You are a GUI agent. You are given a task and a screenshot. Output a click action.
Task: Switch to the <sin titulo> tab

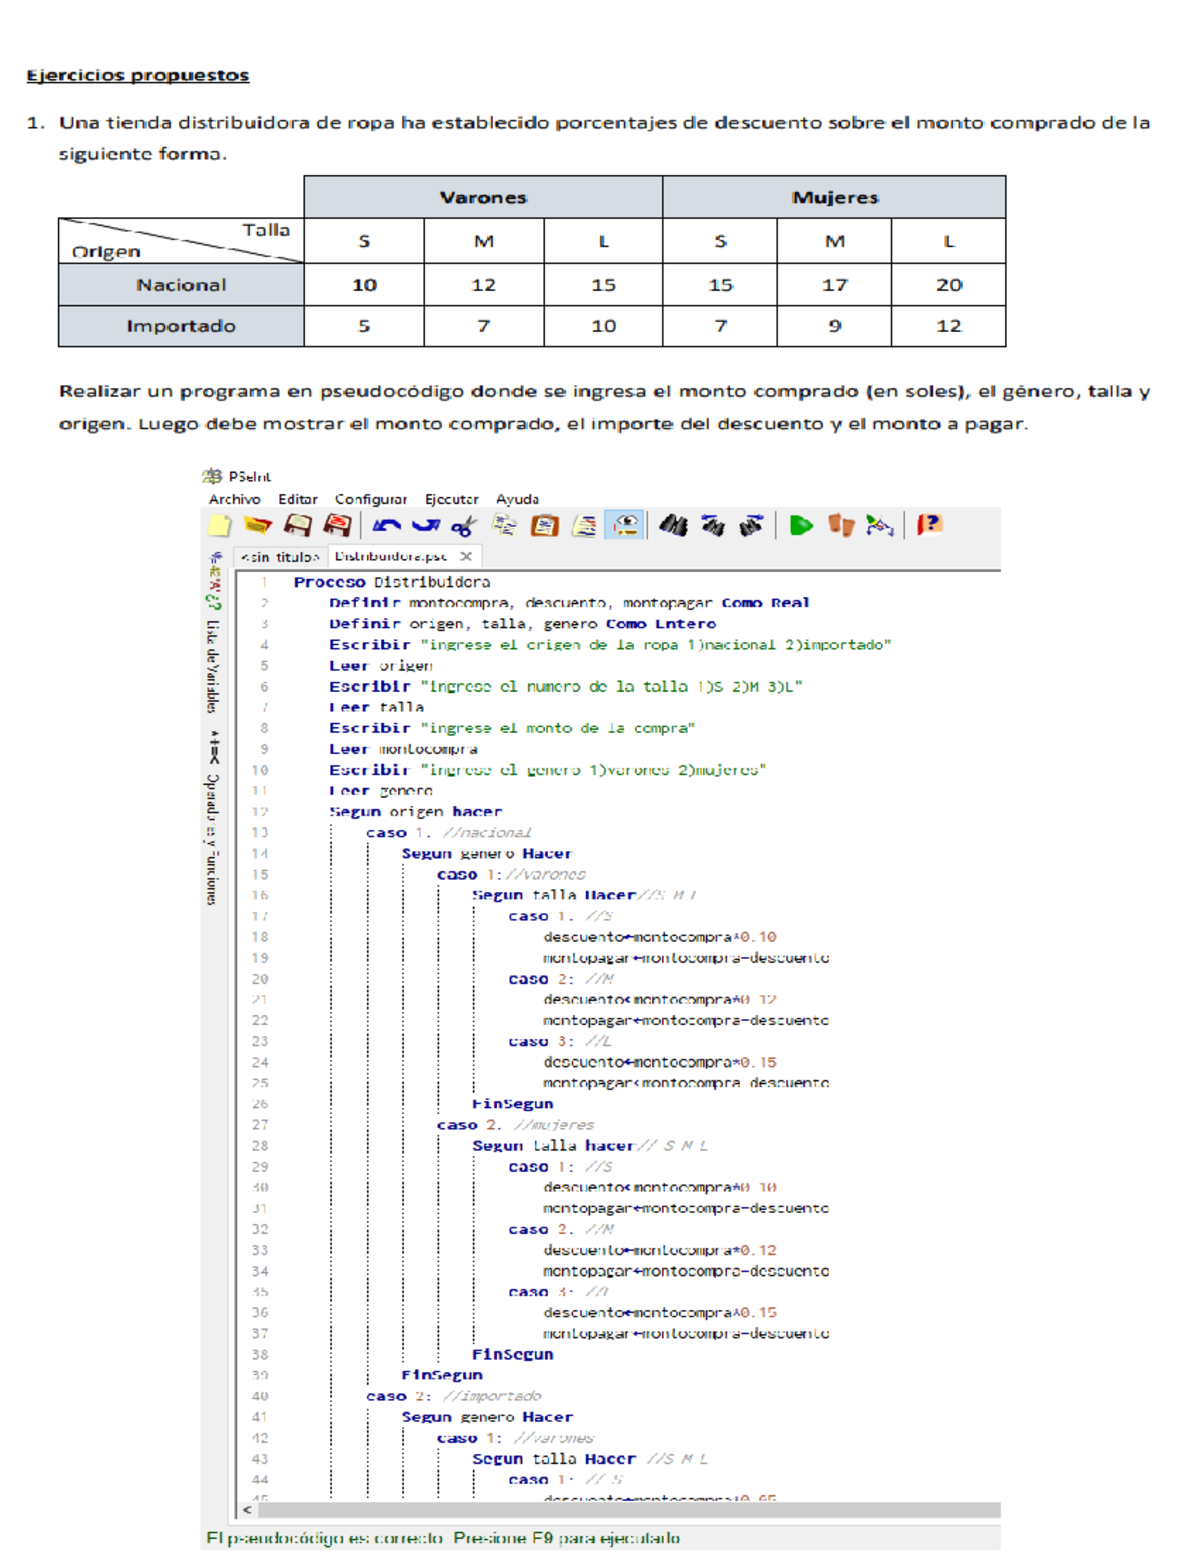tap(279, 557)
